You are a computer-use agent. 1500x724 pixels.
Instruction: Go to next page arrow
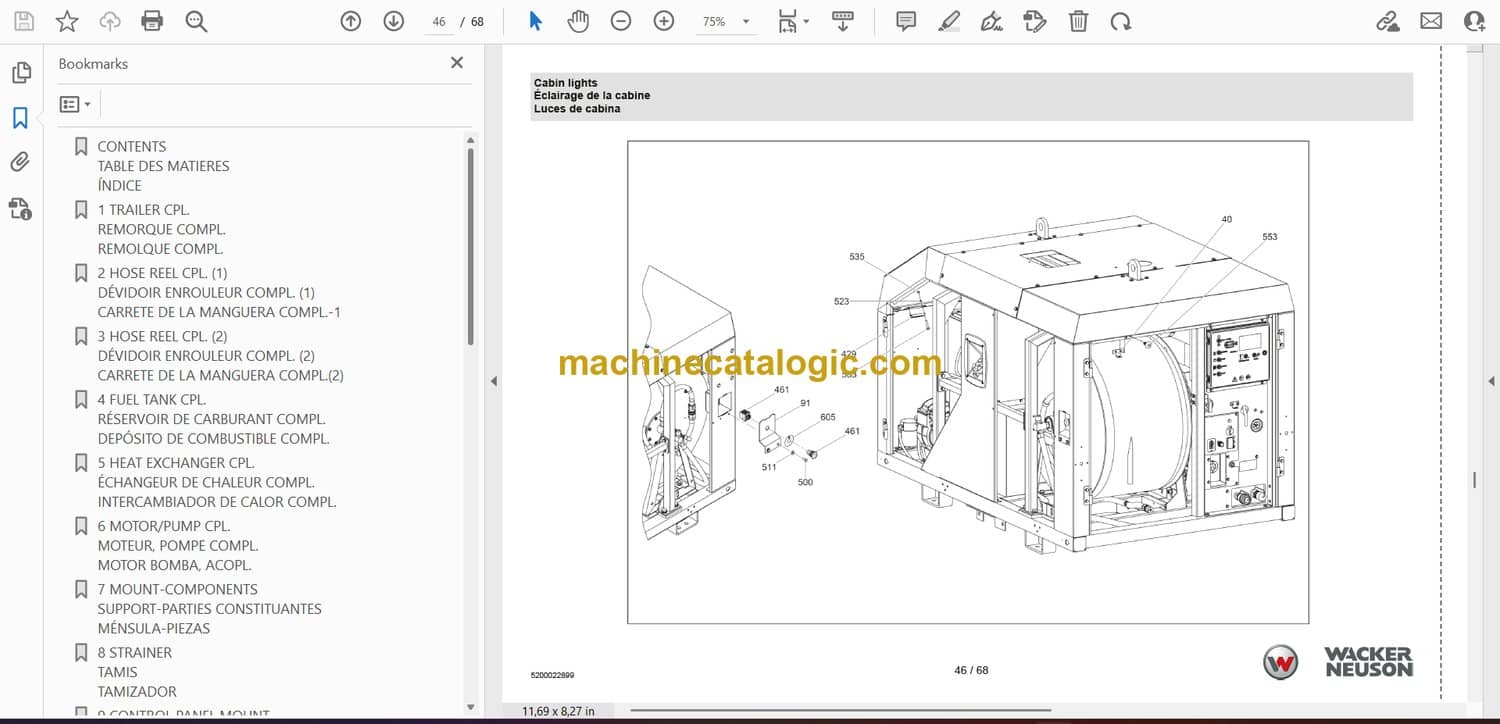(x=393, y=21)
